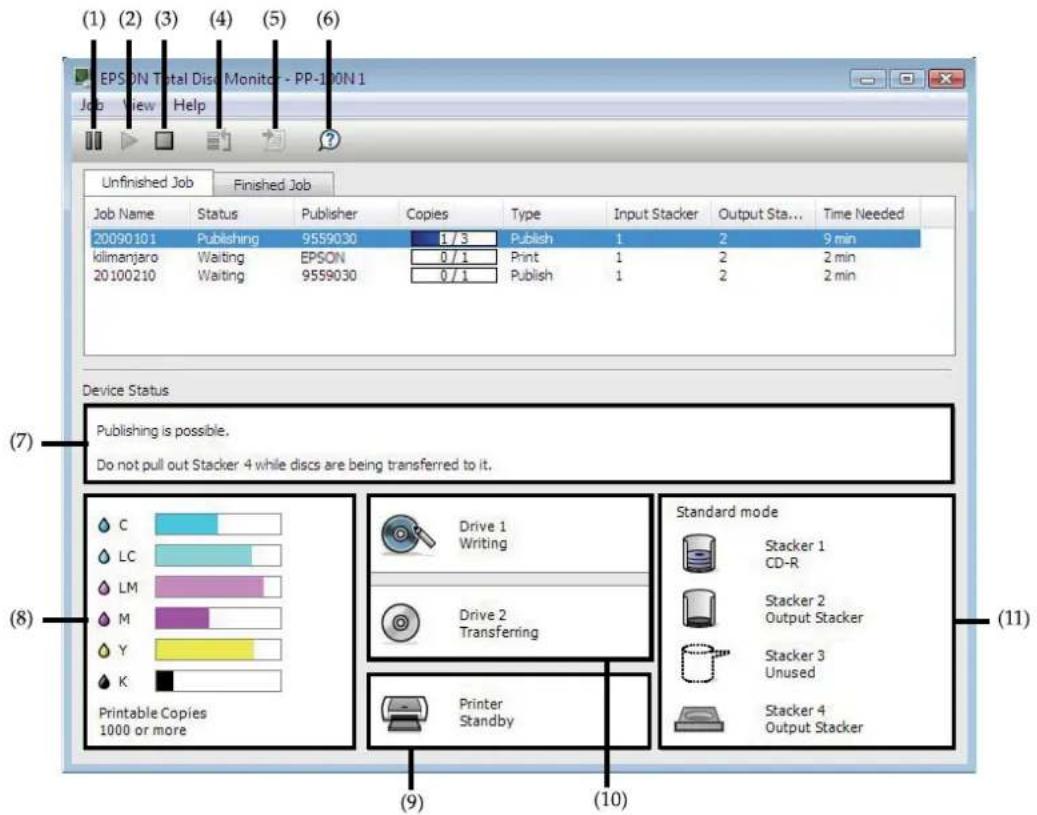Maximize the Total Disc Monitor window
The height and width of the screenshot is (815, 1037).
pos(907,79)
